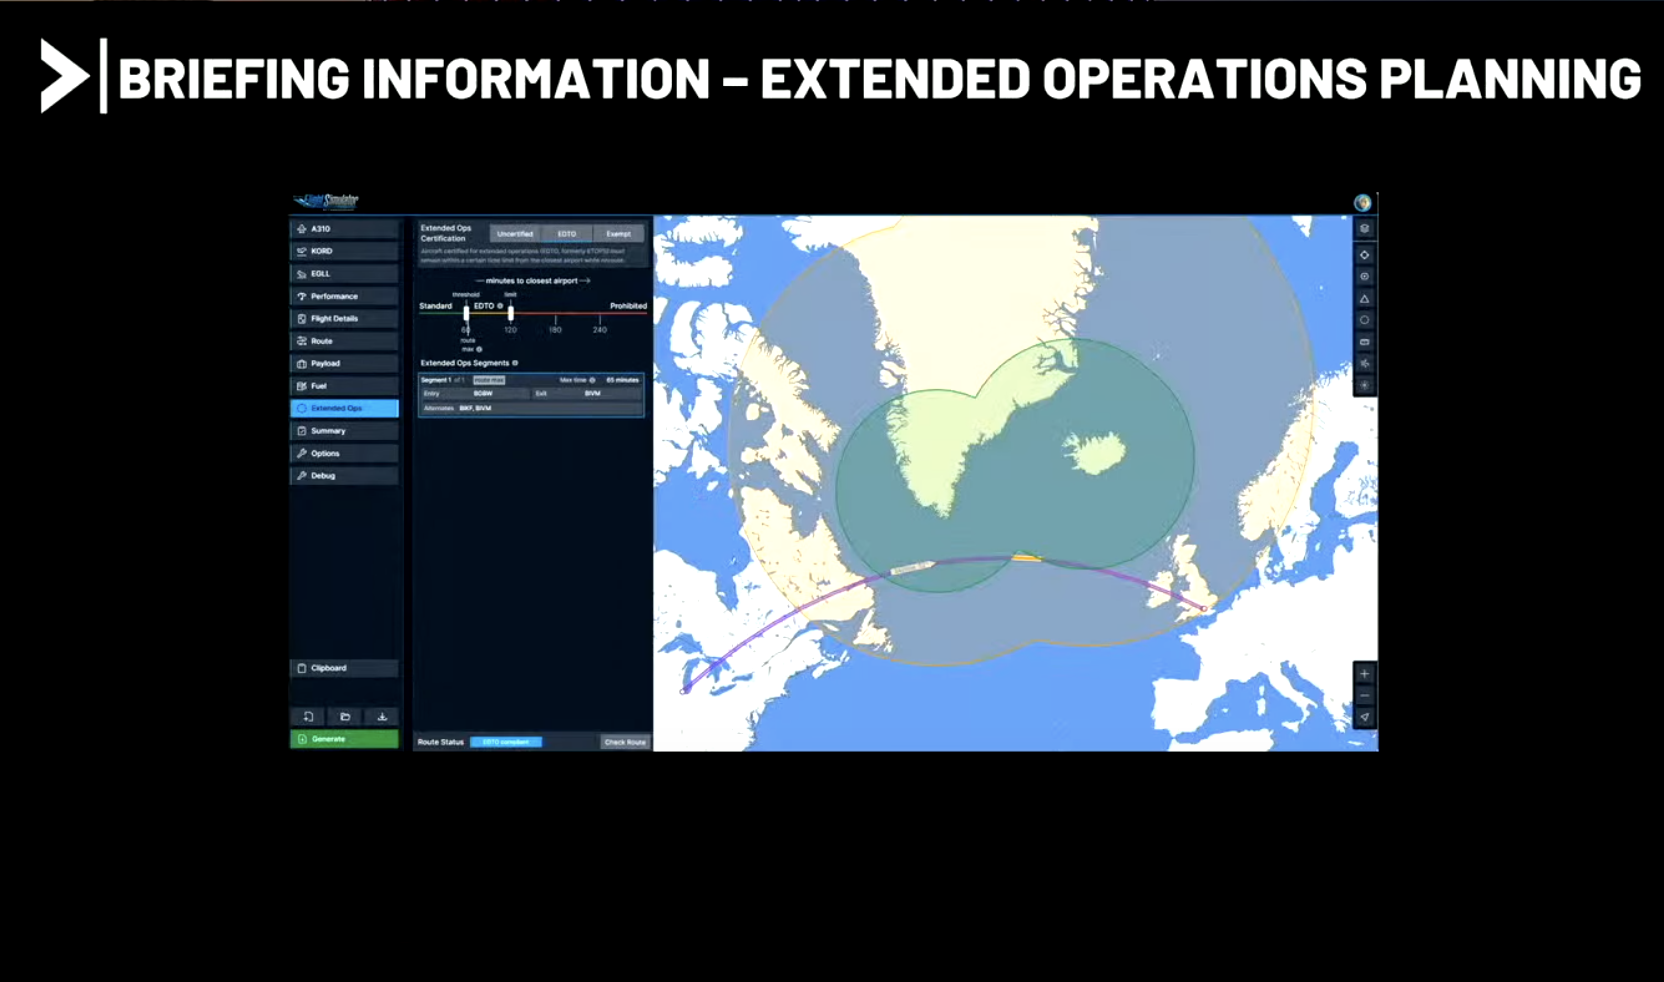Open the Flight Details section
This screenshot has width=1664, height=982.
tap(344, 319)
